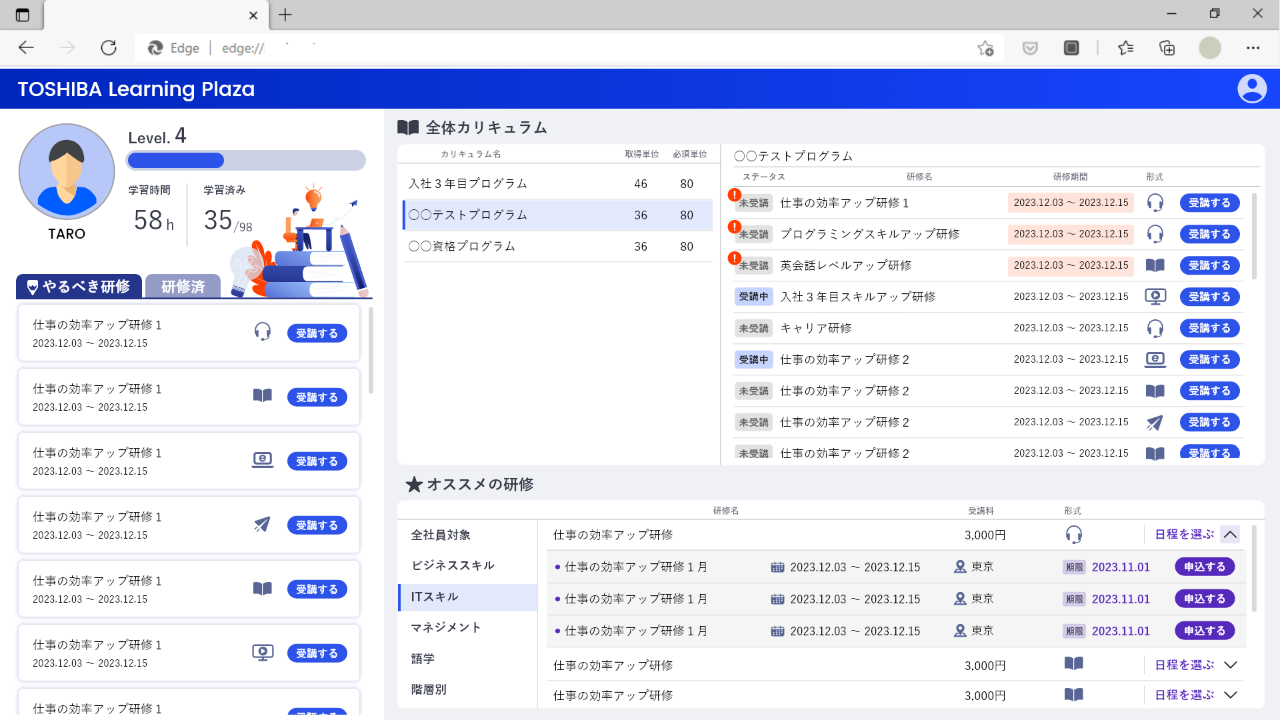Click the Level 4 progress bar

(245, 161)
